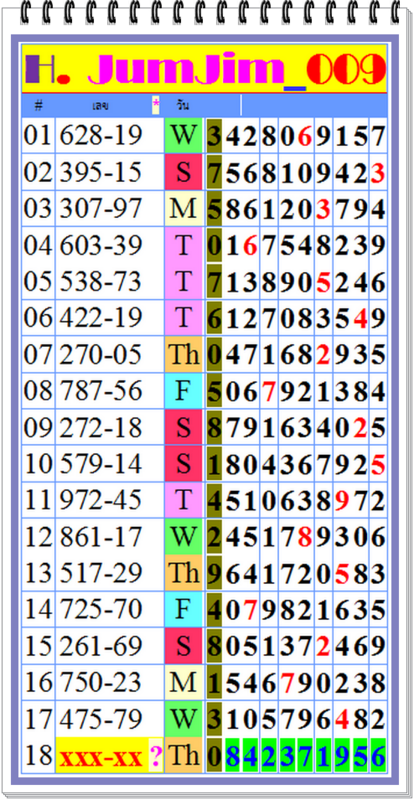Select the number "261-69" in row 15
This screenshot has width=414, height=800.
100,645
